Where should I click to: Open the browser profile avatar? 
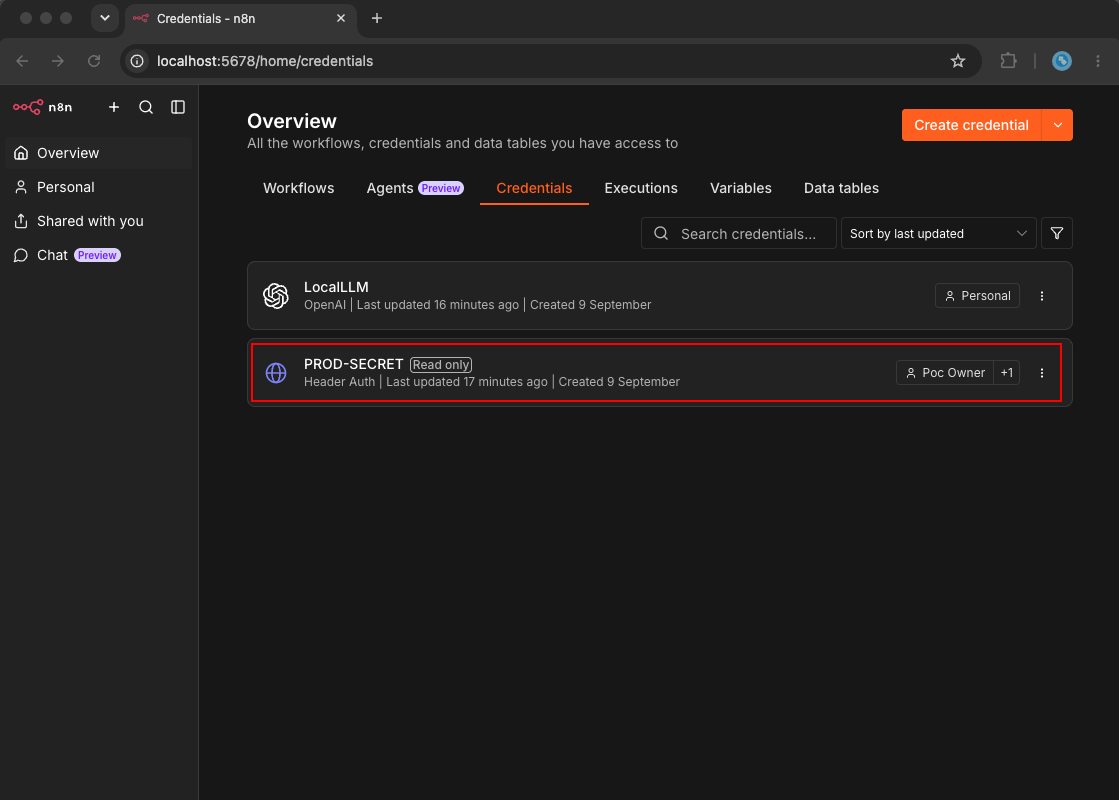[x=1061, y=61]
